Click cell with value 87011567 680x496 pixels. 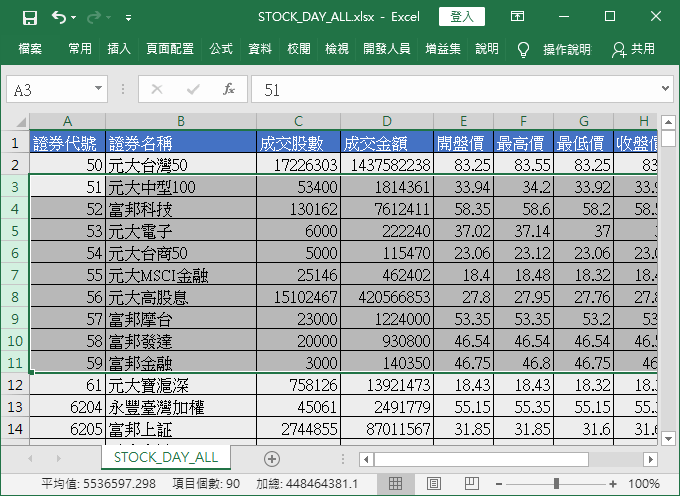pos(387,429)
